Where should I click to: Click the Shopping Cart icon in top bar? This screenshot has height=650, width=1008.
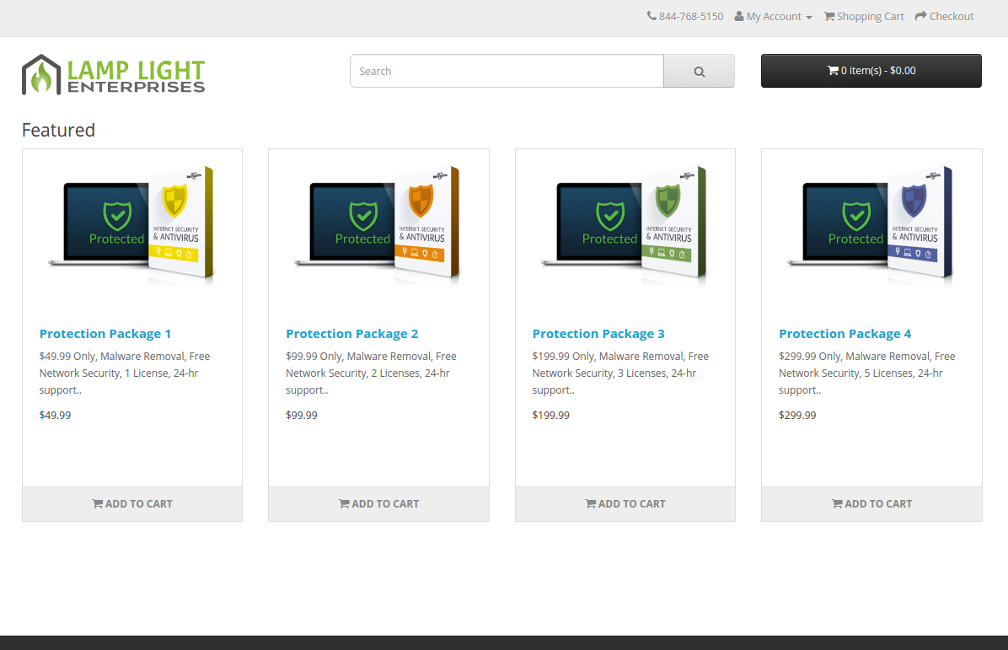[x=829, y=16]
